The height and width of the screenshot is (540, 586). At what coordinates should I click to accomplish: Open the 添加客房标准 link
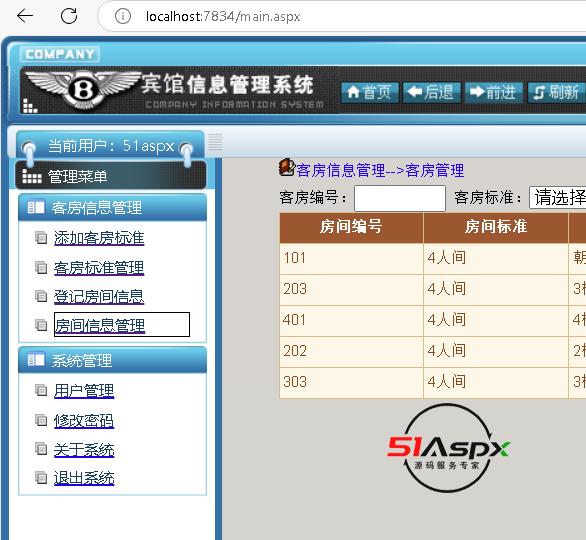tap(99, 238)
